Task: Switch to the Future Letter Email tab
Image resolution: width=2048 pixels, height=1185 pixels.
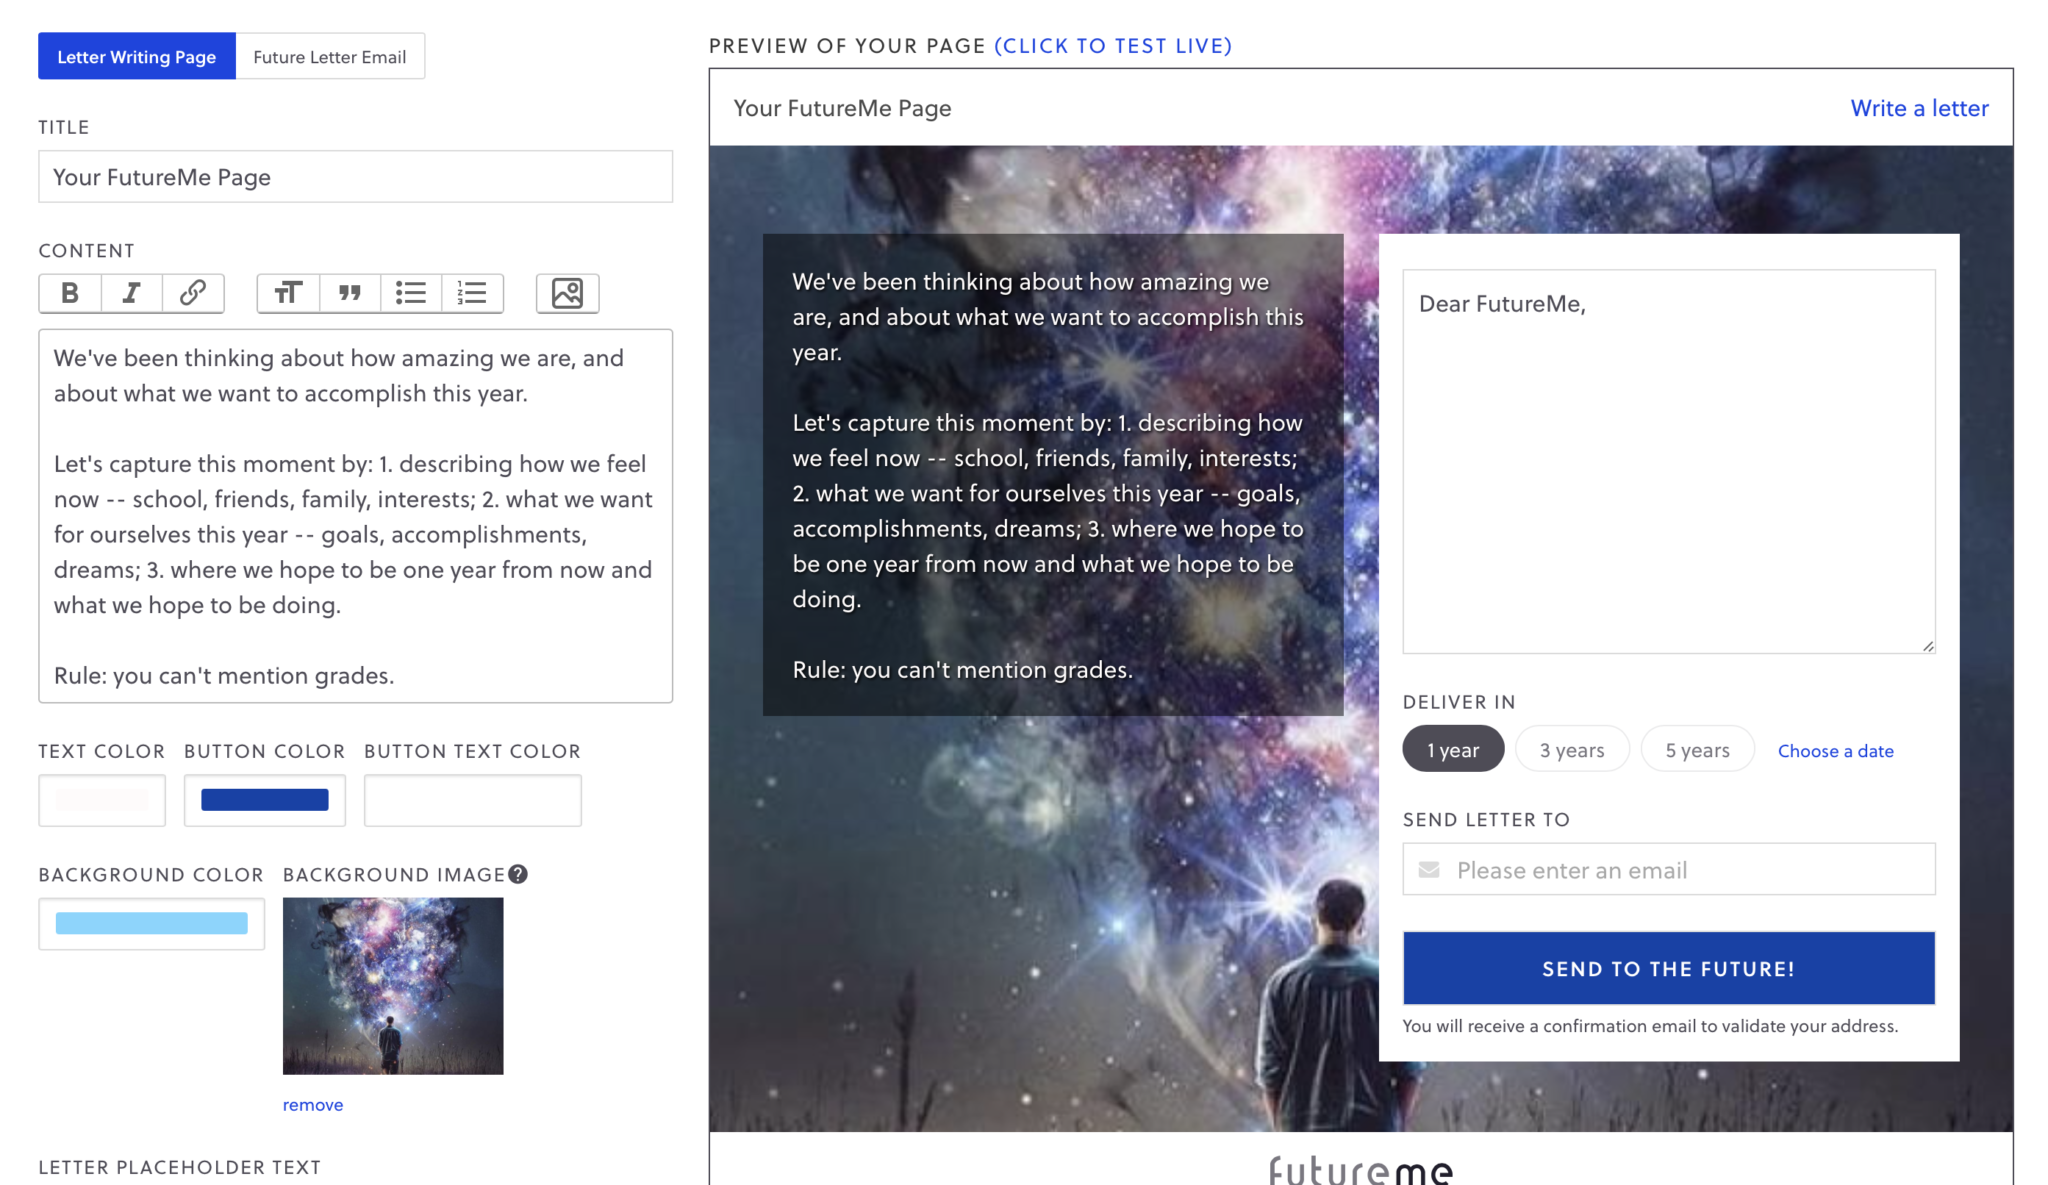Action: [330, 56]
